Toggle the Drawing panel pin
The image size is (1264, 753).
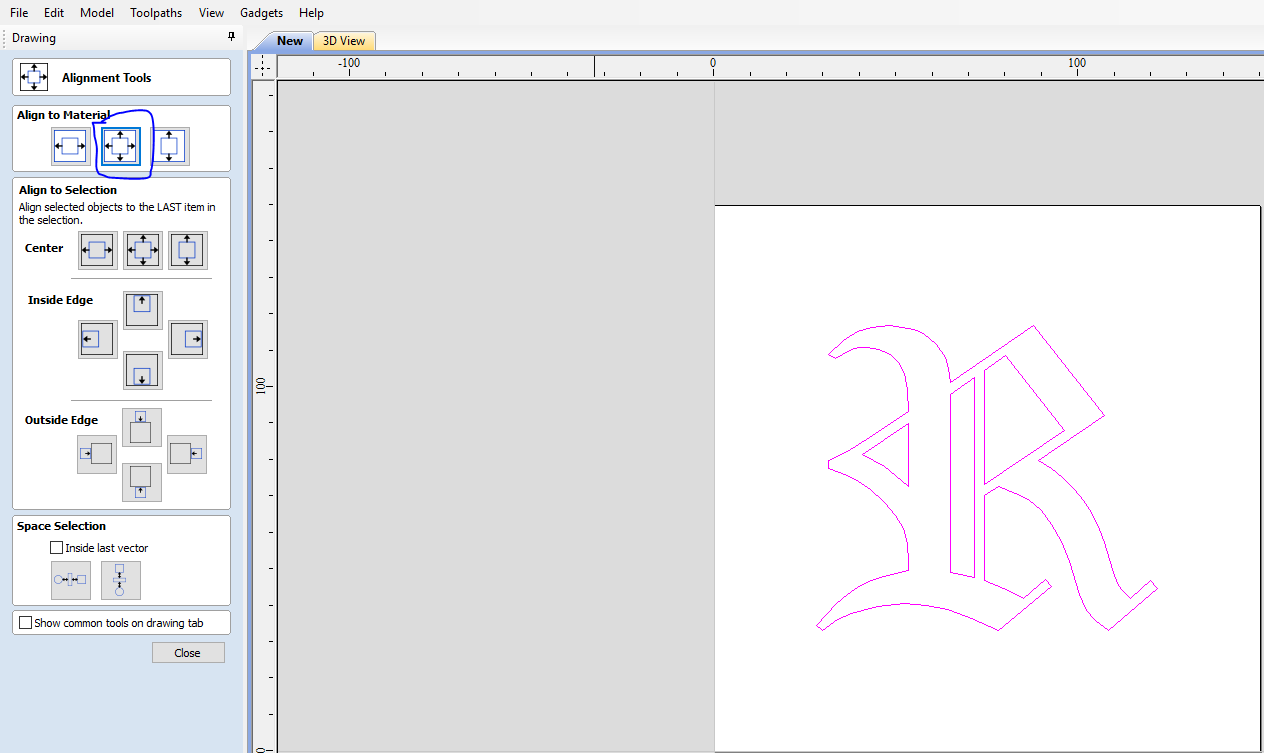[x=231, y=36]
